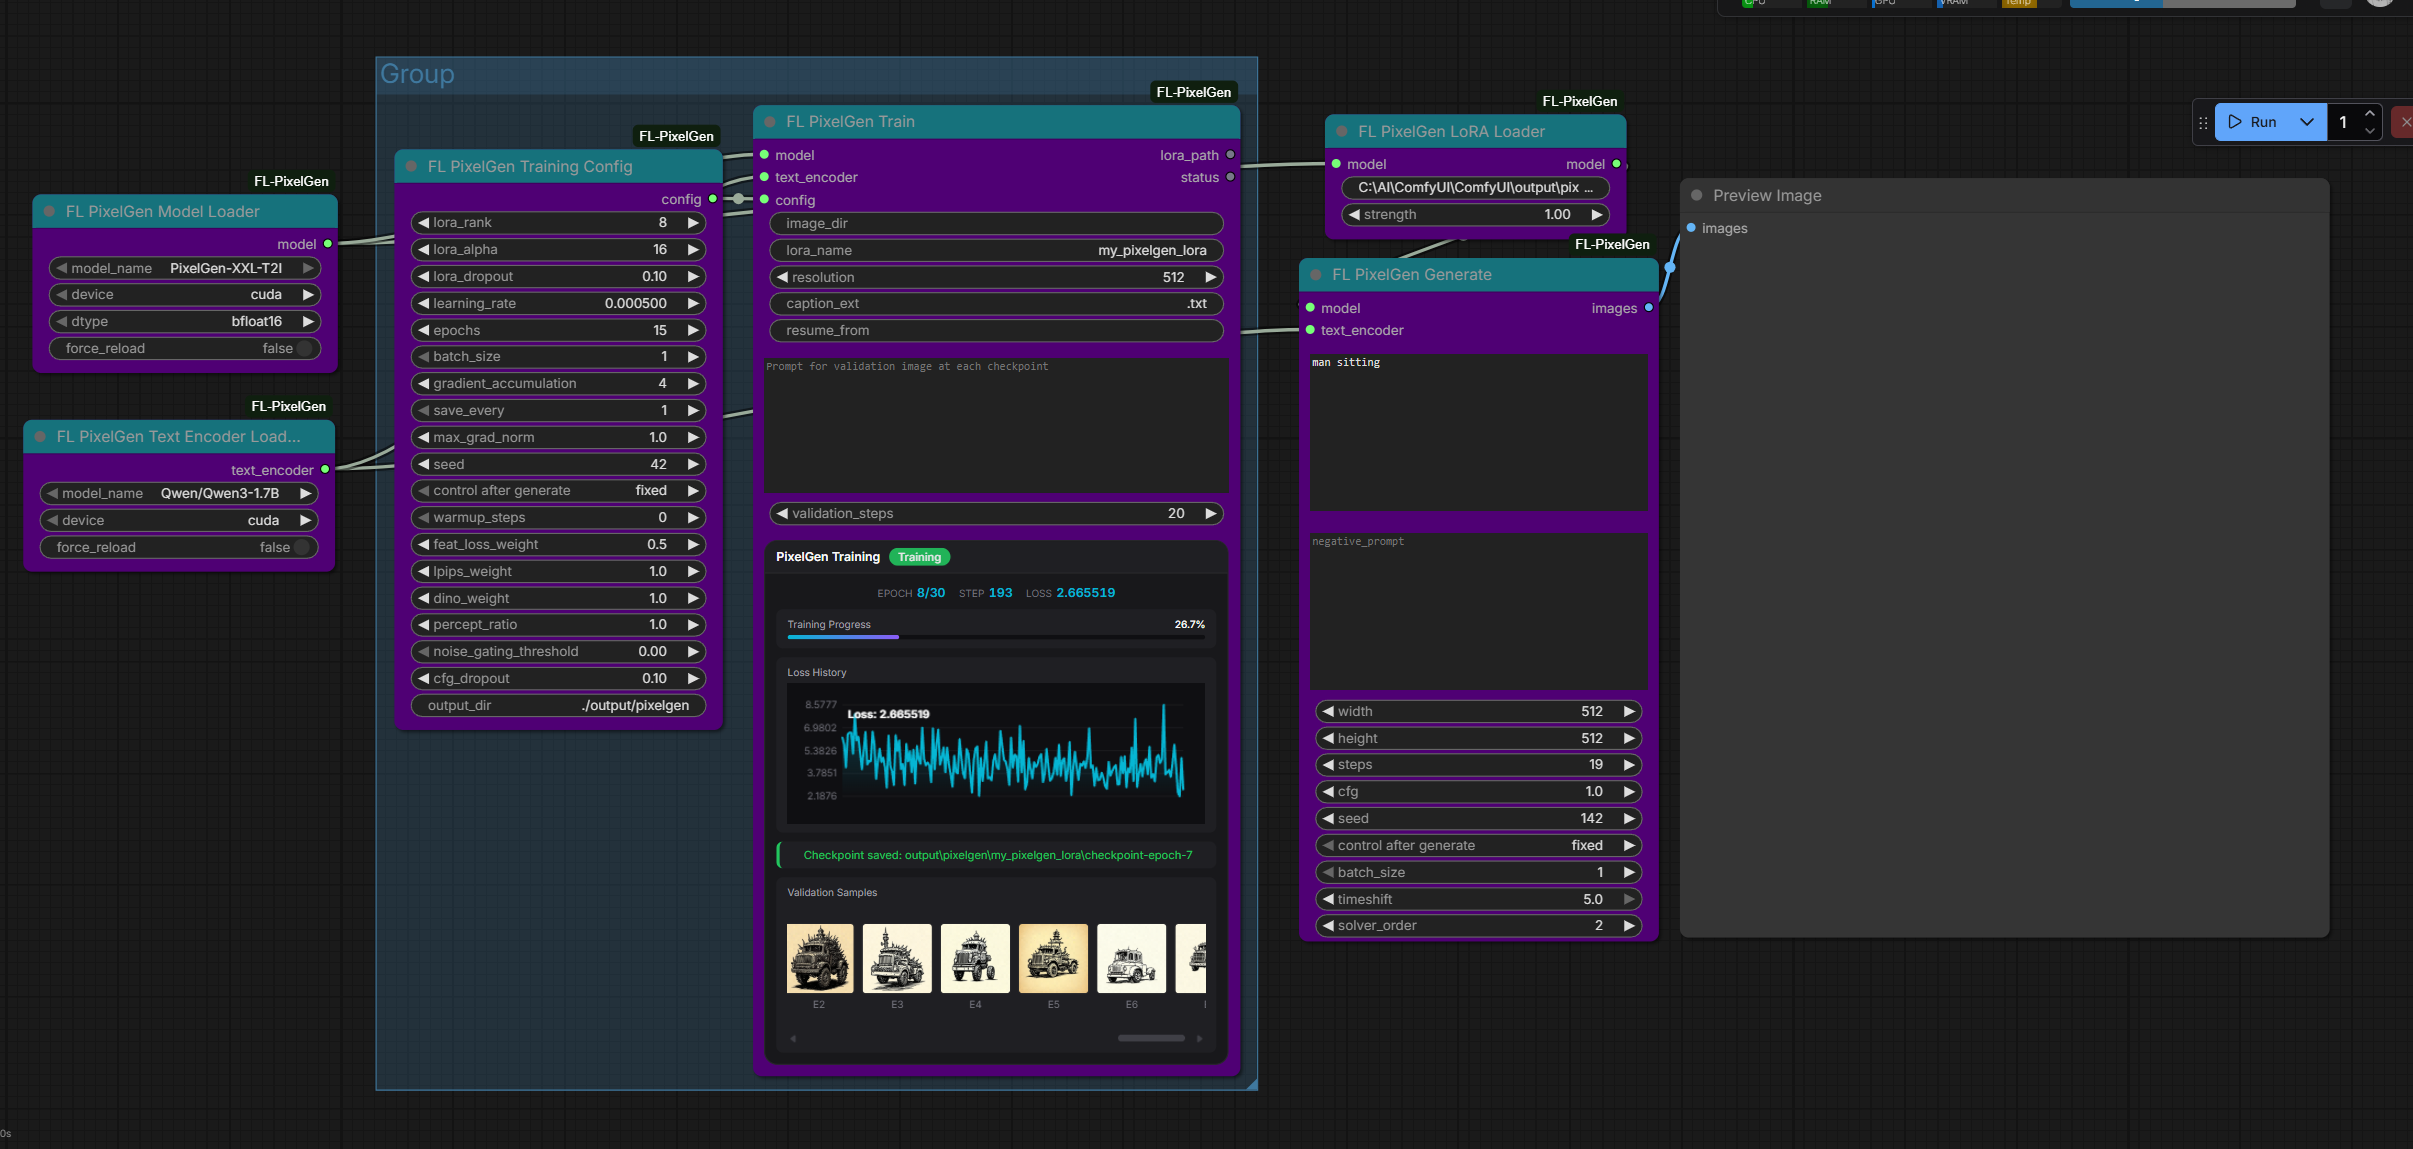Collapse the FL PixelGen Model Loader node dot
The width and height of the screenshot is (2413, 1149).
[49, 212]
